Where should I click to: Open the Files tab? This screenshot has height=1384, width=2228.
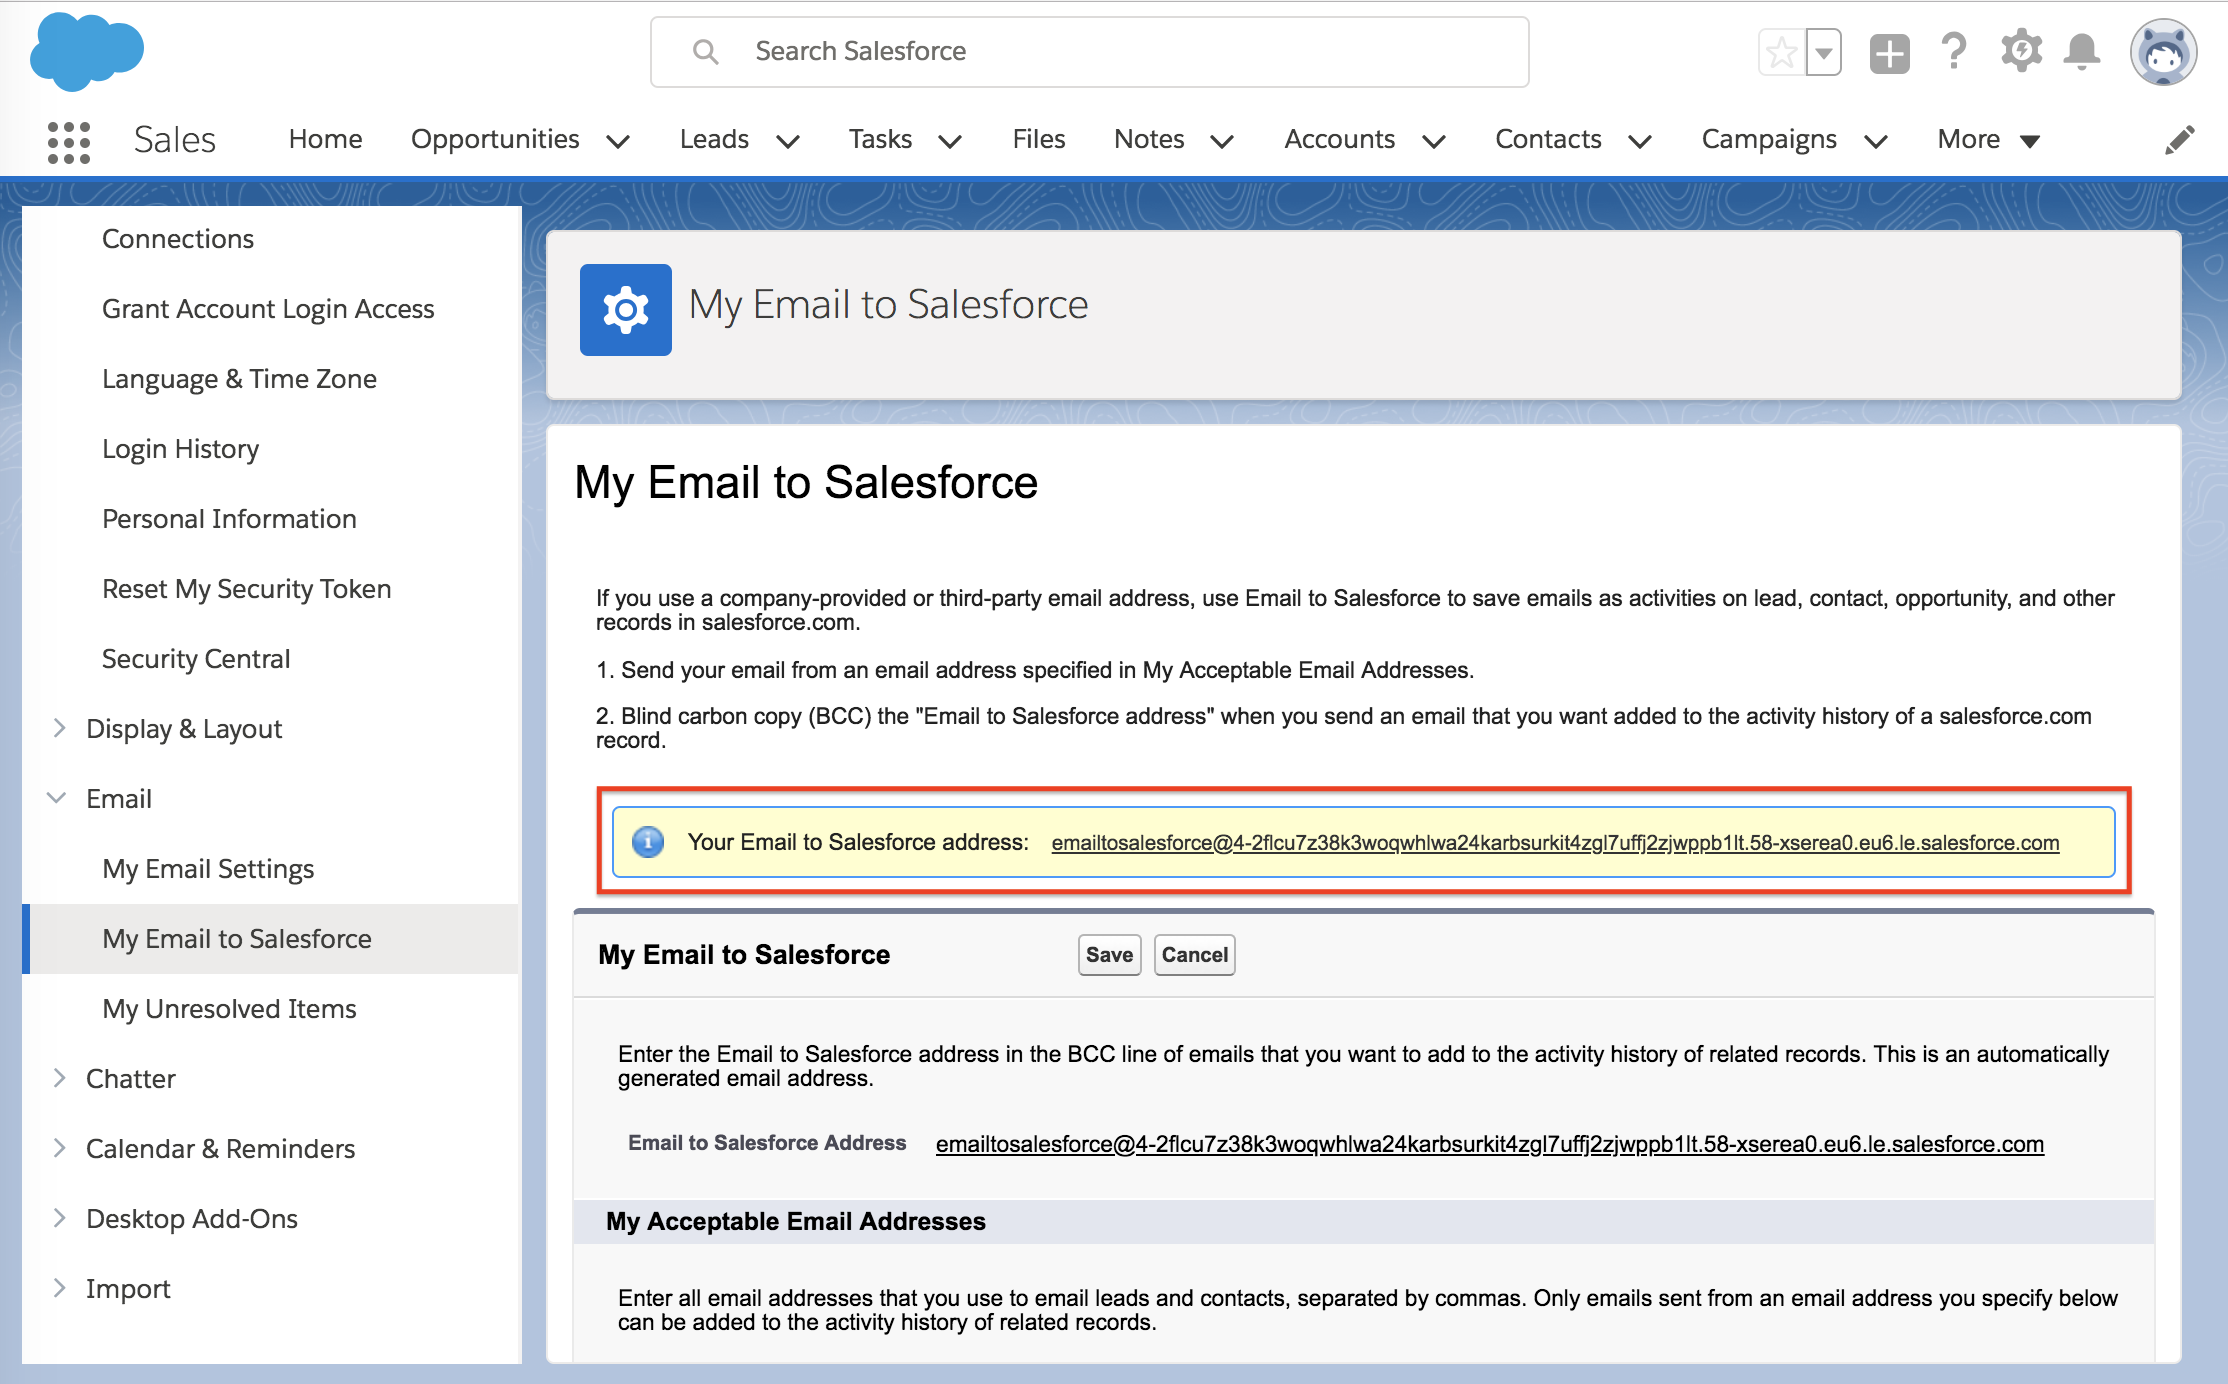[1039, 139]
